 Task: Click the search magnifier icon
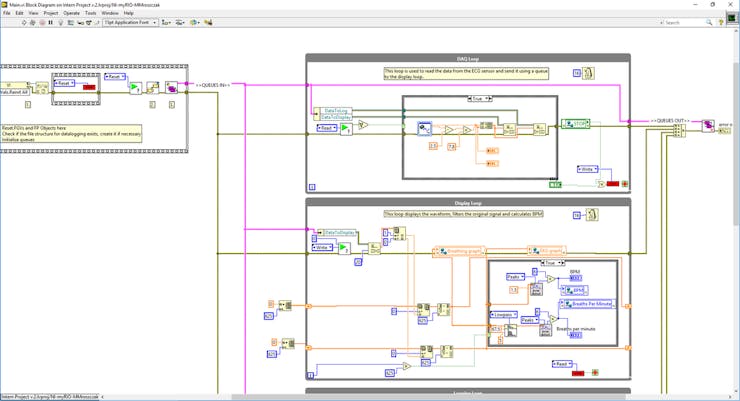point(709,22)
